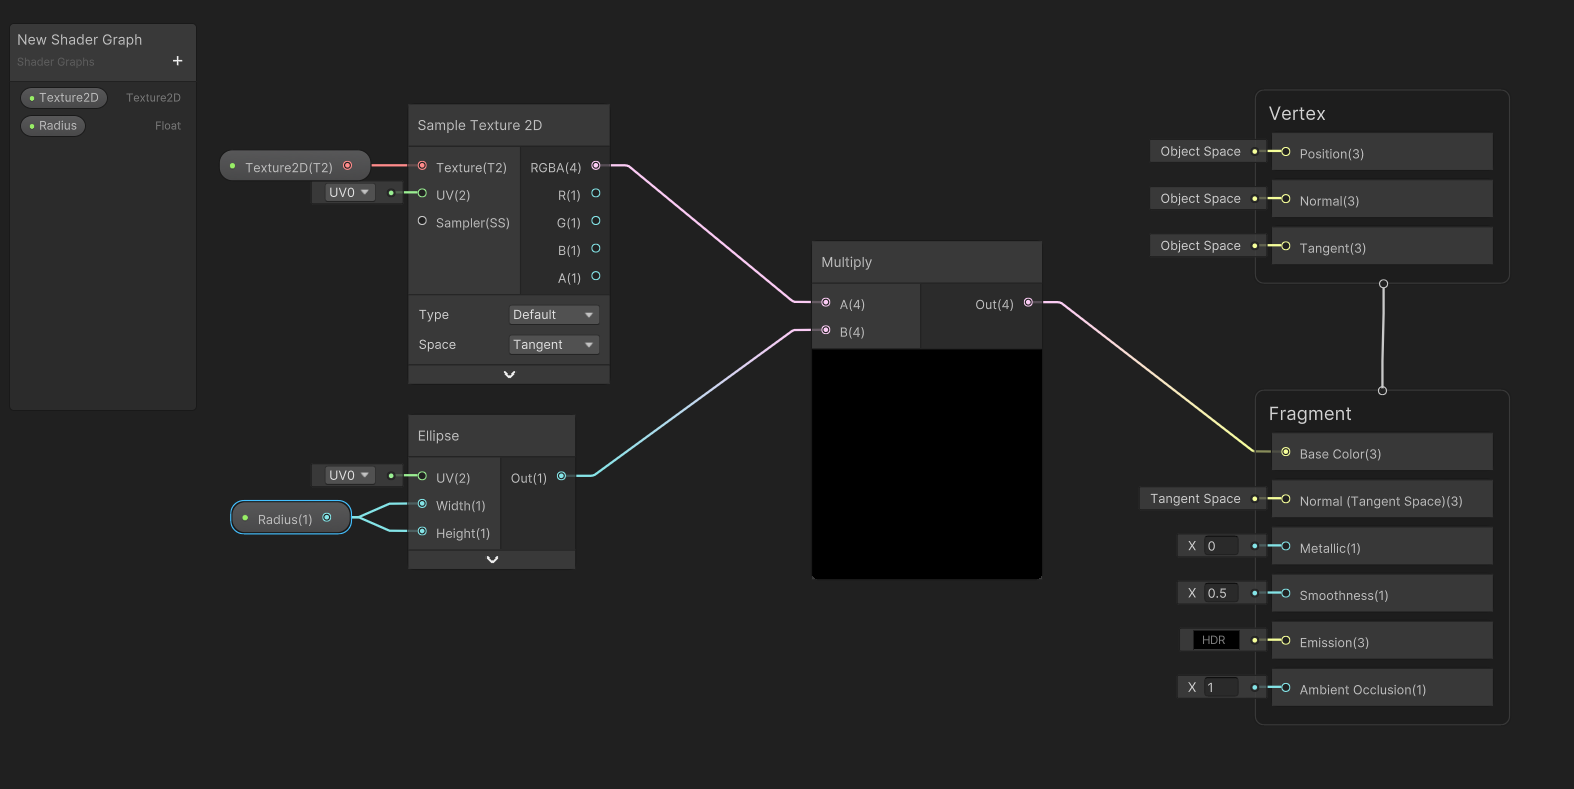Select the Texture2D property pill in blackboard

pyautogui.click(x=64, y=98)
